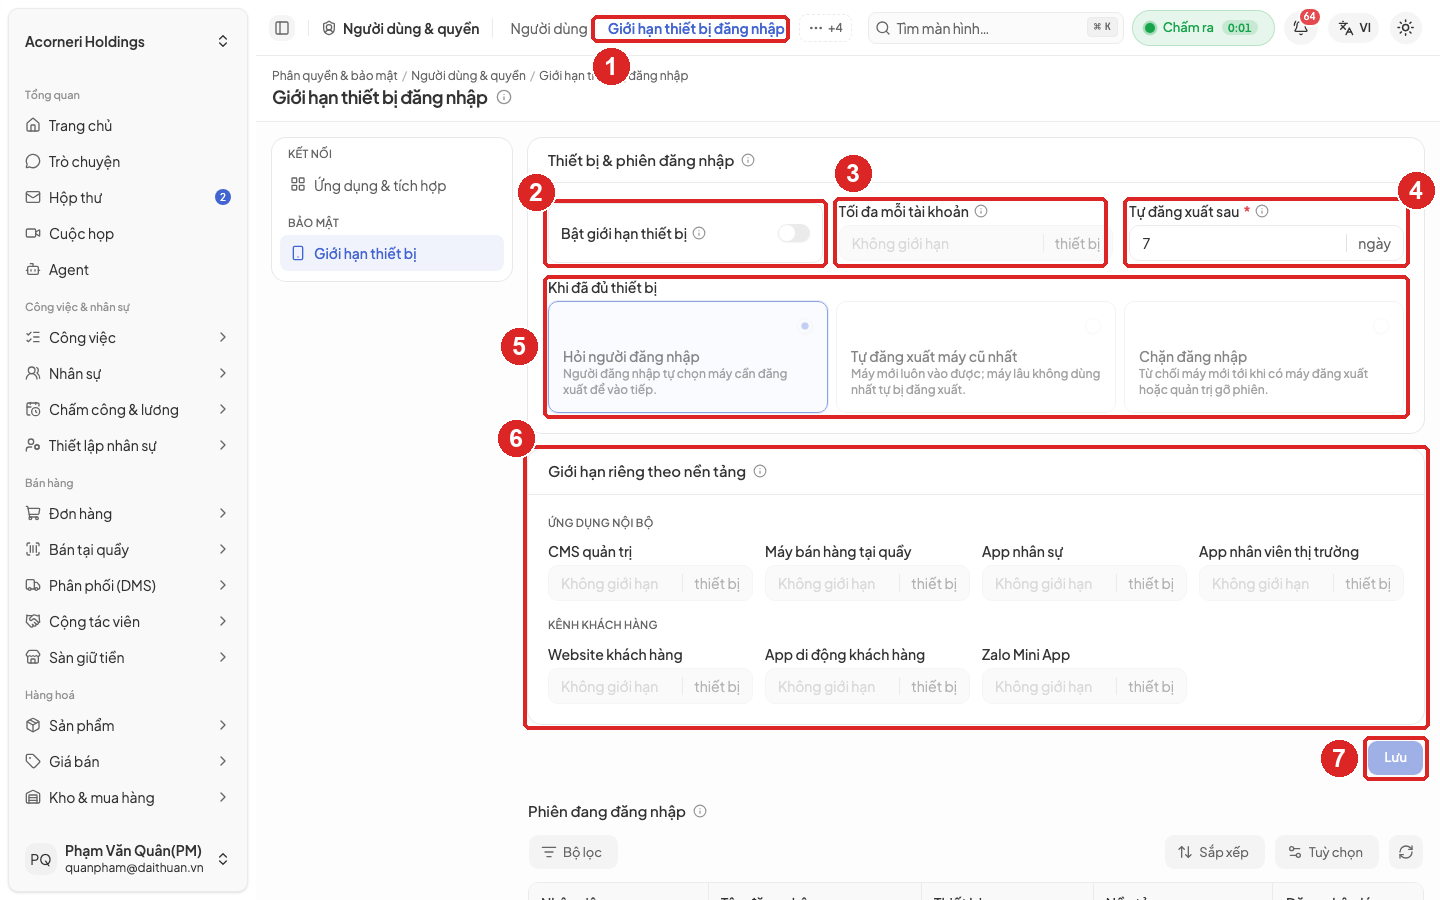Switch light/dark theme via sun icon
Image resolution: width=1440 pixels, height=900 pixels.
[1405, 28]
